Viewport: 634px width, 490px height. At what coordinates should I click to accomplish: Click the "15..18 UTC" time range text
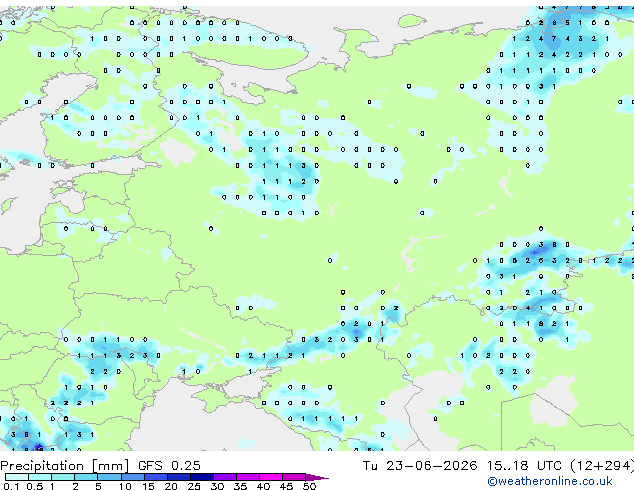pyautogui.click(x=524, y=466)
